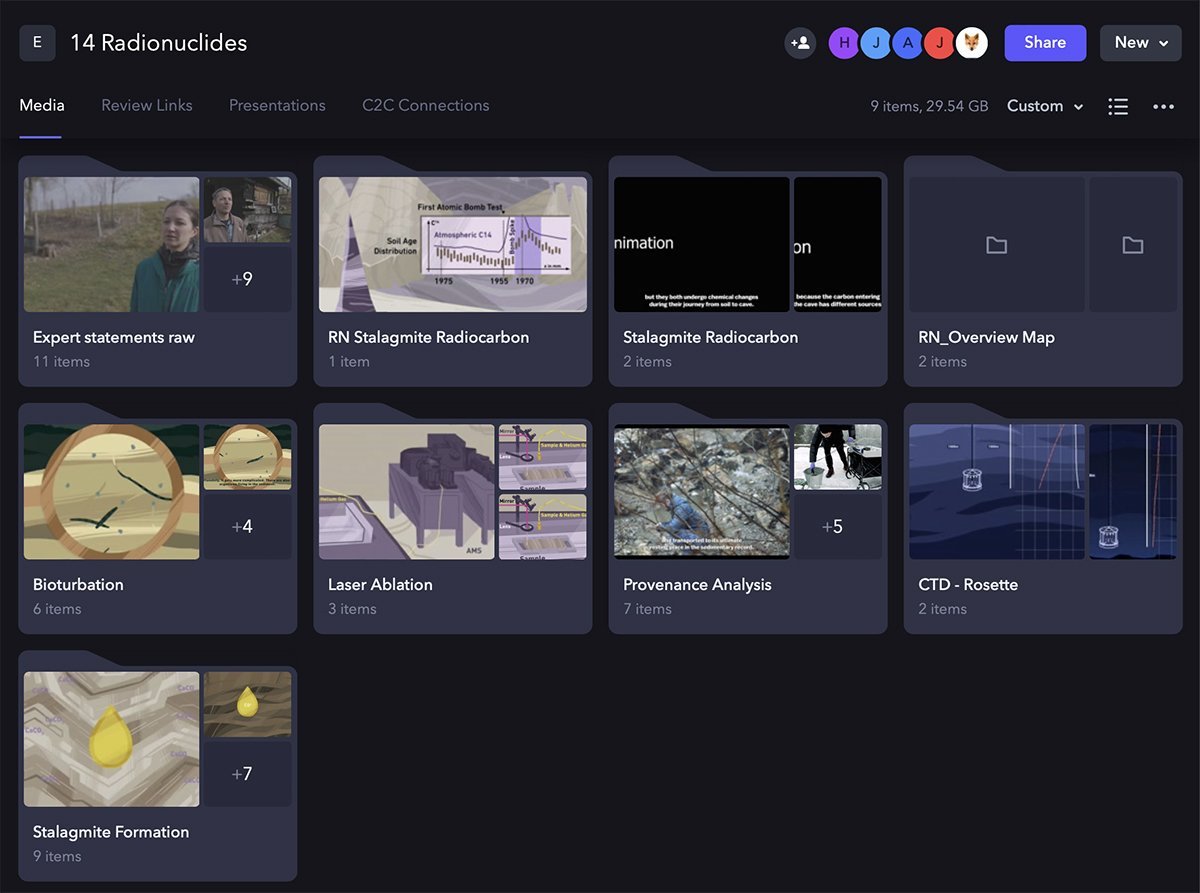Image resolution: width=1200 pixels, height=893 pixels.
Task: Click the '1 item' count label
Action: click(x=349, y=362)
